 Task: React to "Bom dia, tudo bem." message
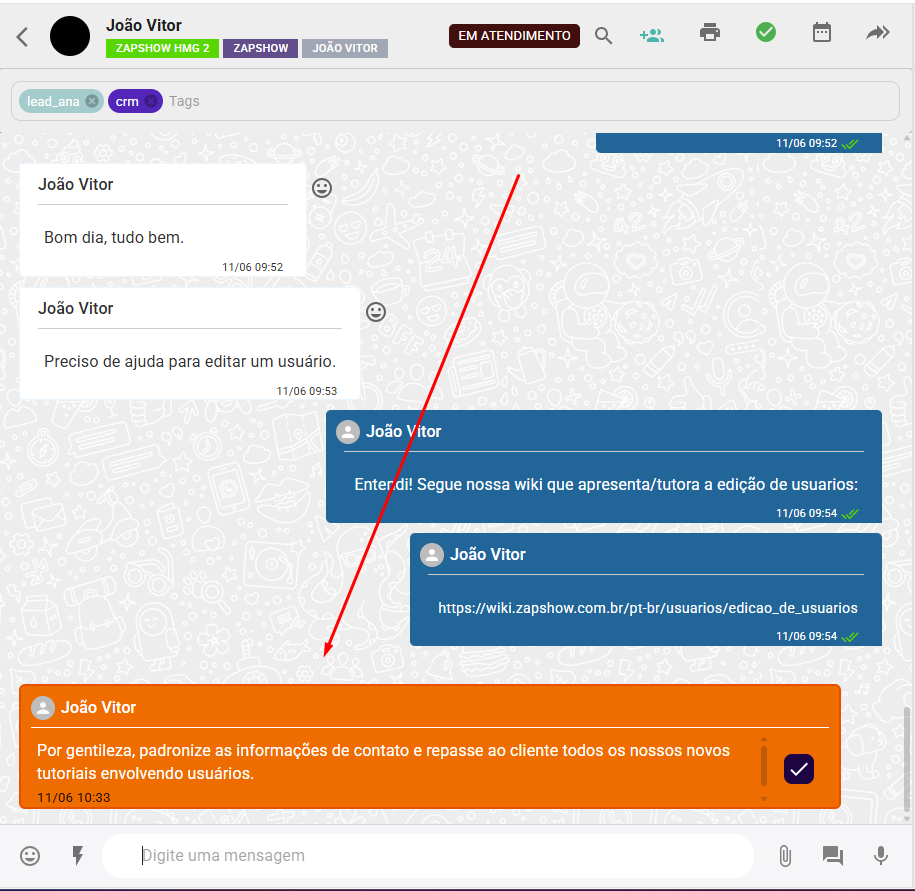click(x=322, y=188)
